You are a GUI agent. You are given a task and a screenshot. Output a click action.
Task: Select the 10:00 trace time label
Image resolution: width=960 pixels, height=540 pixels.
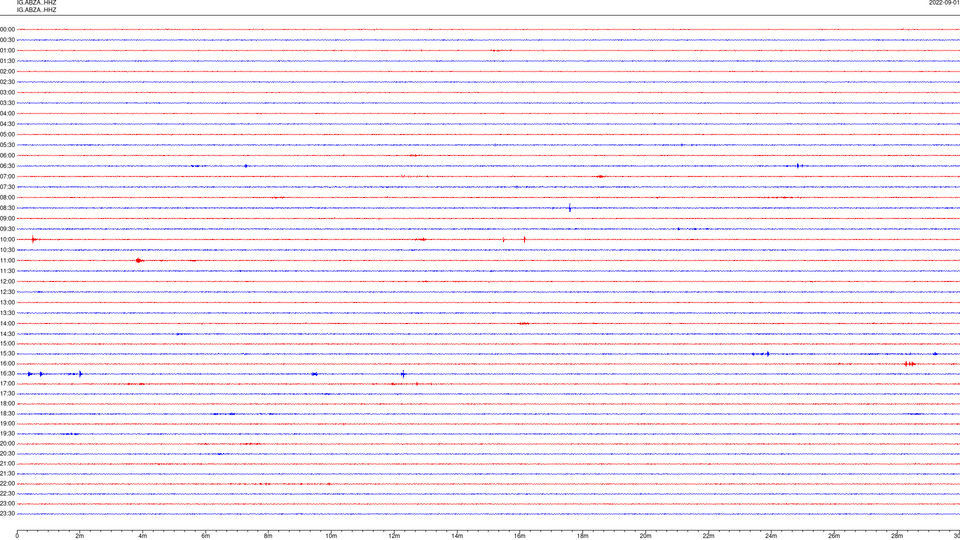[x=7, y=239]
